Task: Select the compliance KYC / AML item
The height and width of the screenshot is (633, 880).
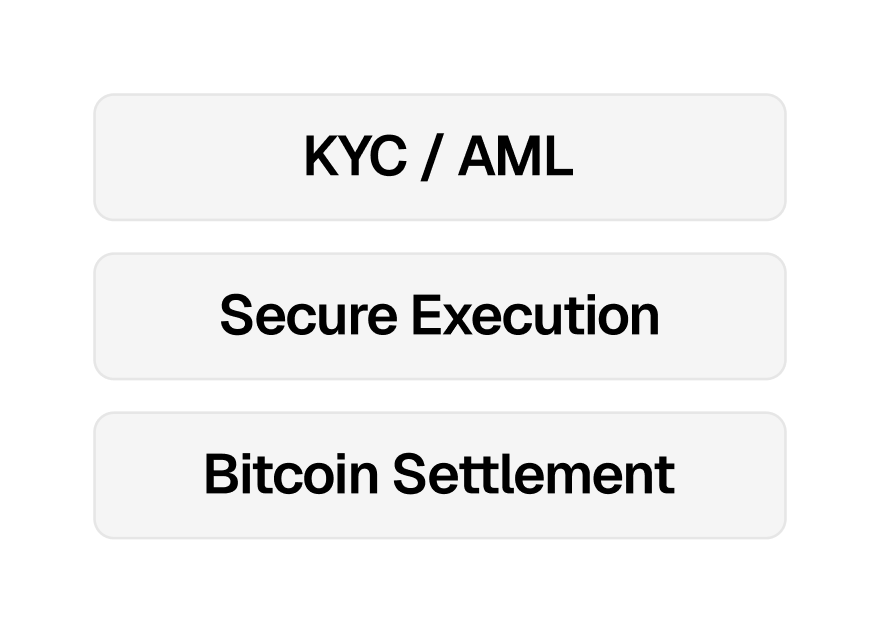Action: (x=439, y=157)
